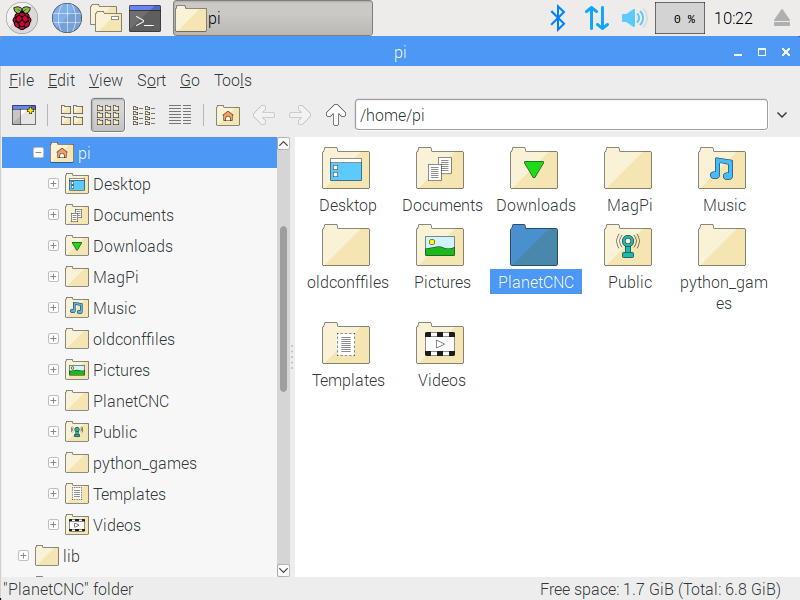800x600 pixels.
Task: Click the /home/pi path field
Action: [560, 115]
